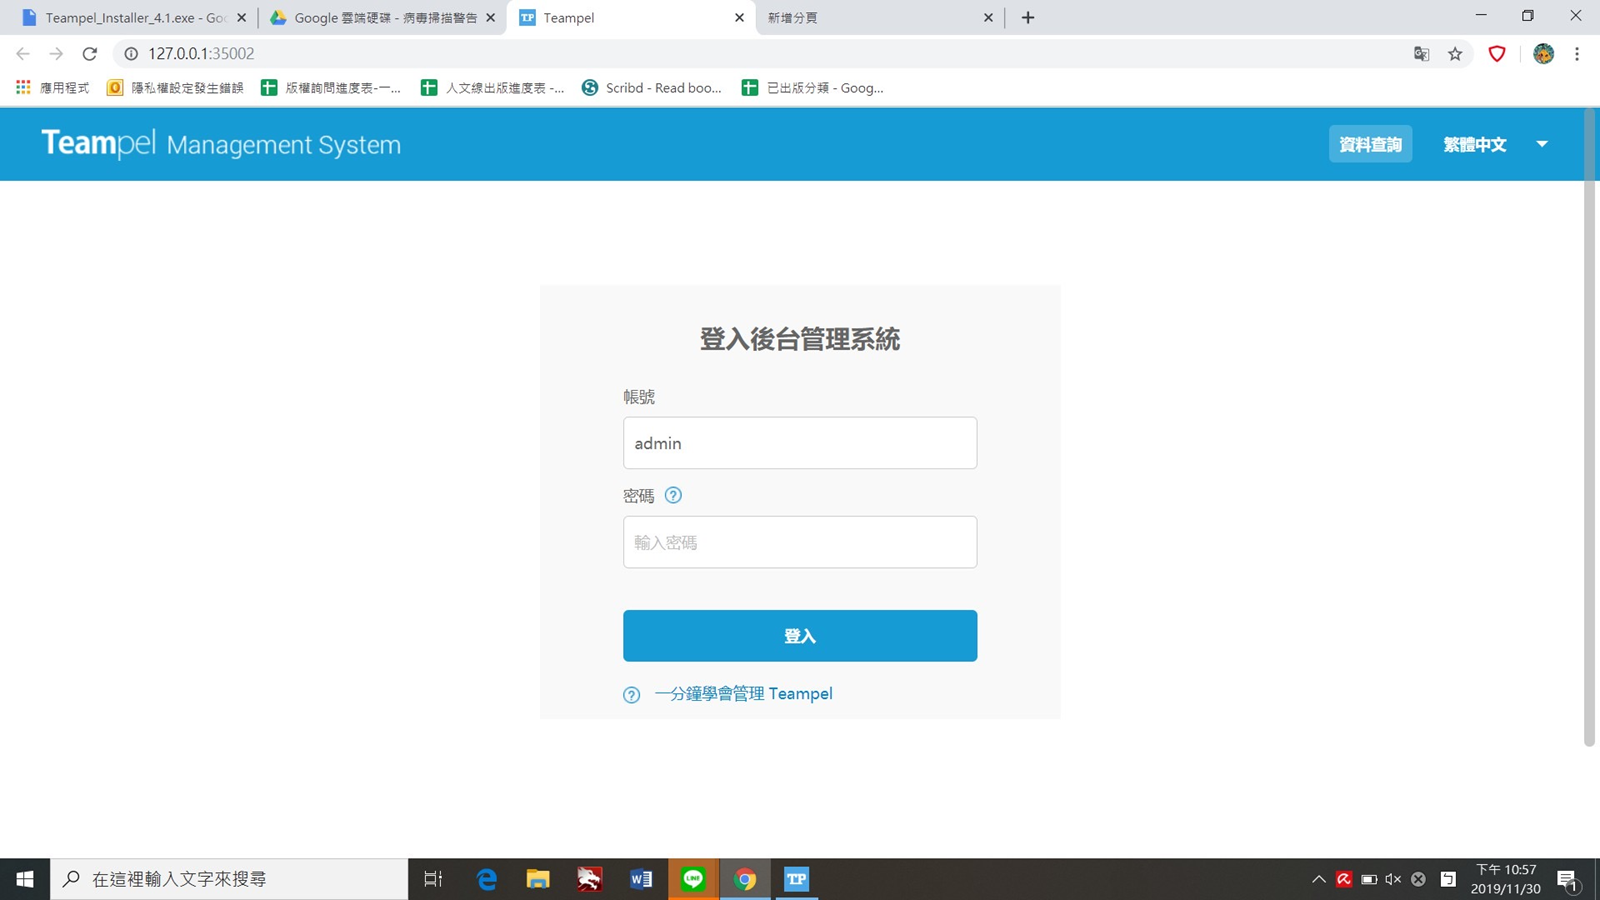The width and height of the screenshot is (1600, 900).
Task: Click the page vertical scrollbar
Action: pyautogui.click(x=1589, y=430)
